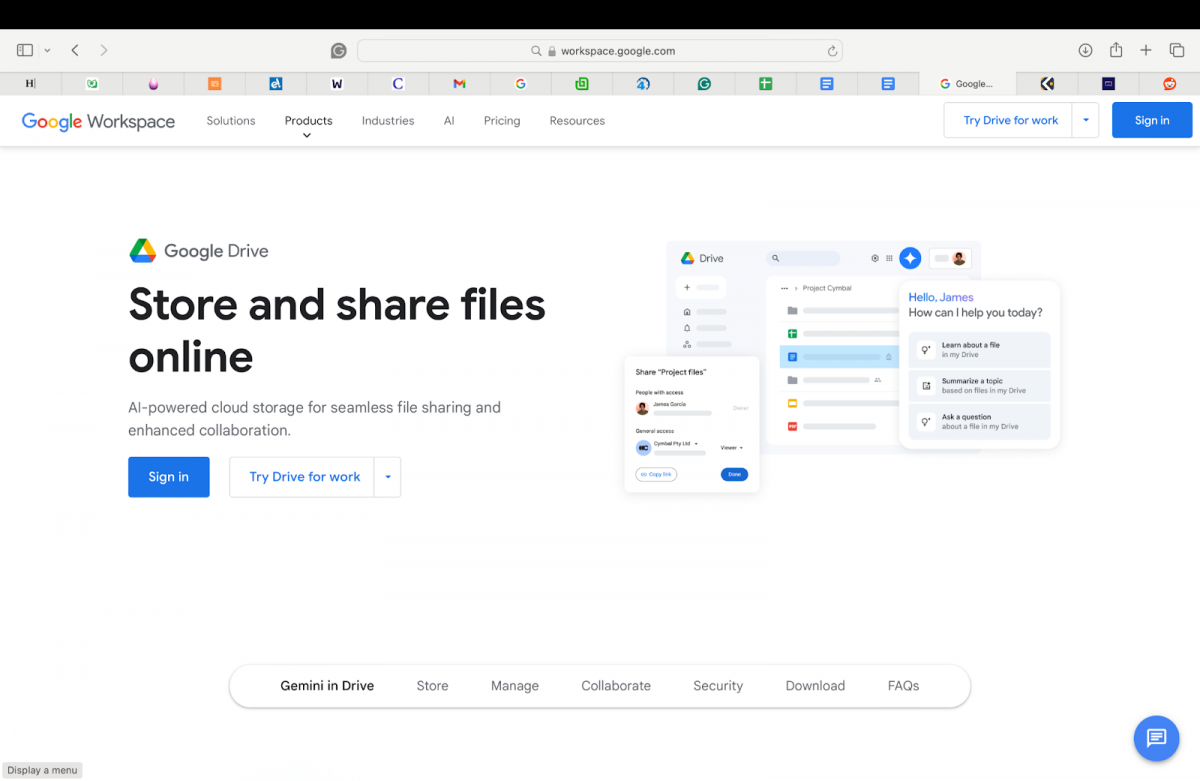Screen dimensions: 1200x781
Task: Open the dropdown arrow beside hero Try Drive for work
Action: coord(388,477)
